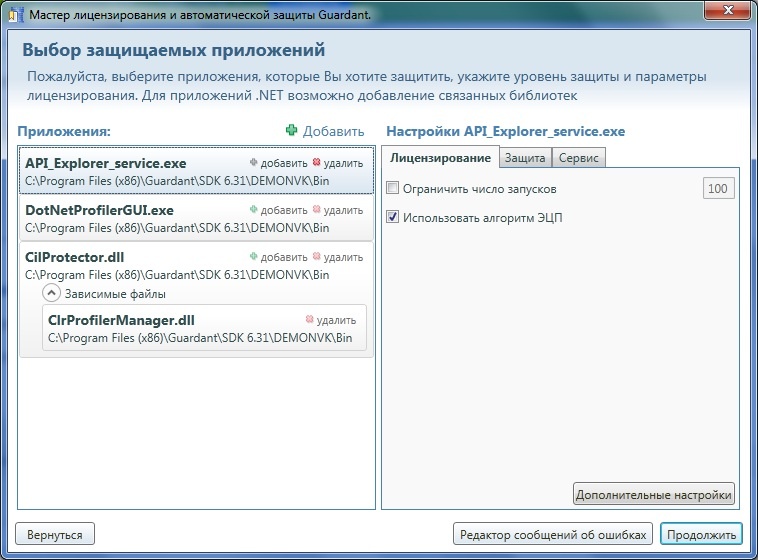Click the launch count field showing 100
This screenshot has height=560, width=758.
(x=718, y=188)
